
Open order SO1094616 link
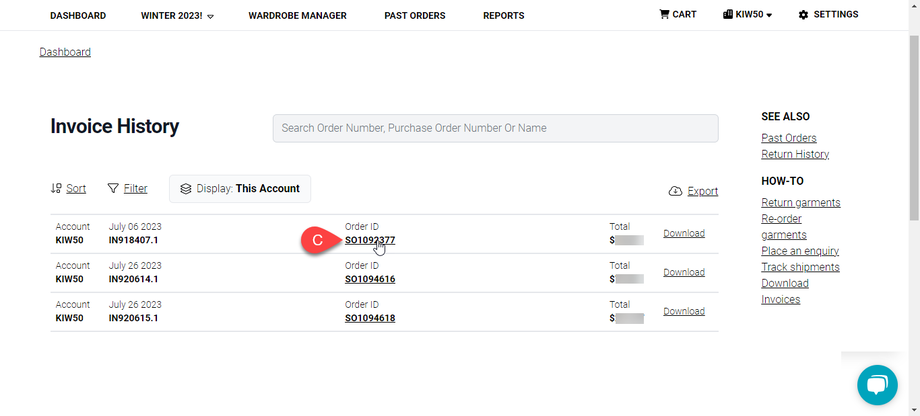(x=370, y=279)
